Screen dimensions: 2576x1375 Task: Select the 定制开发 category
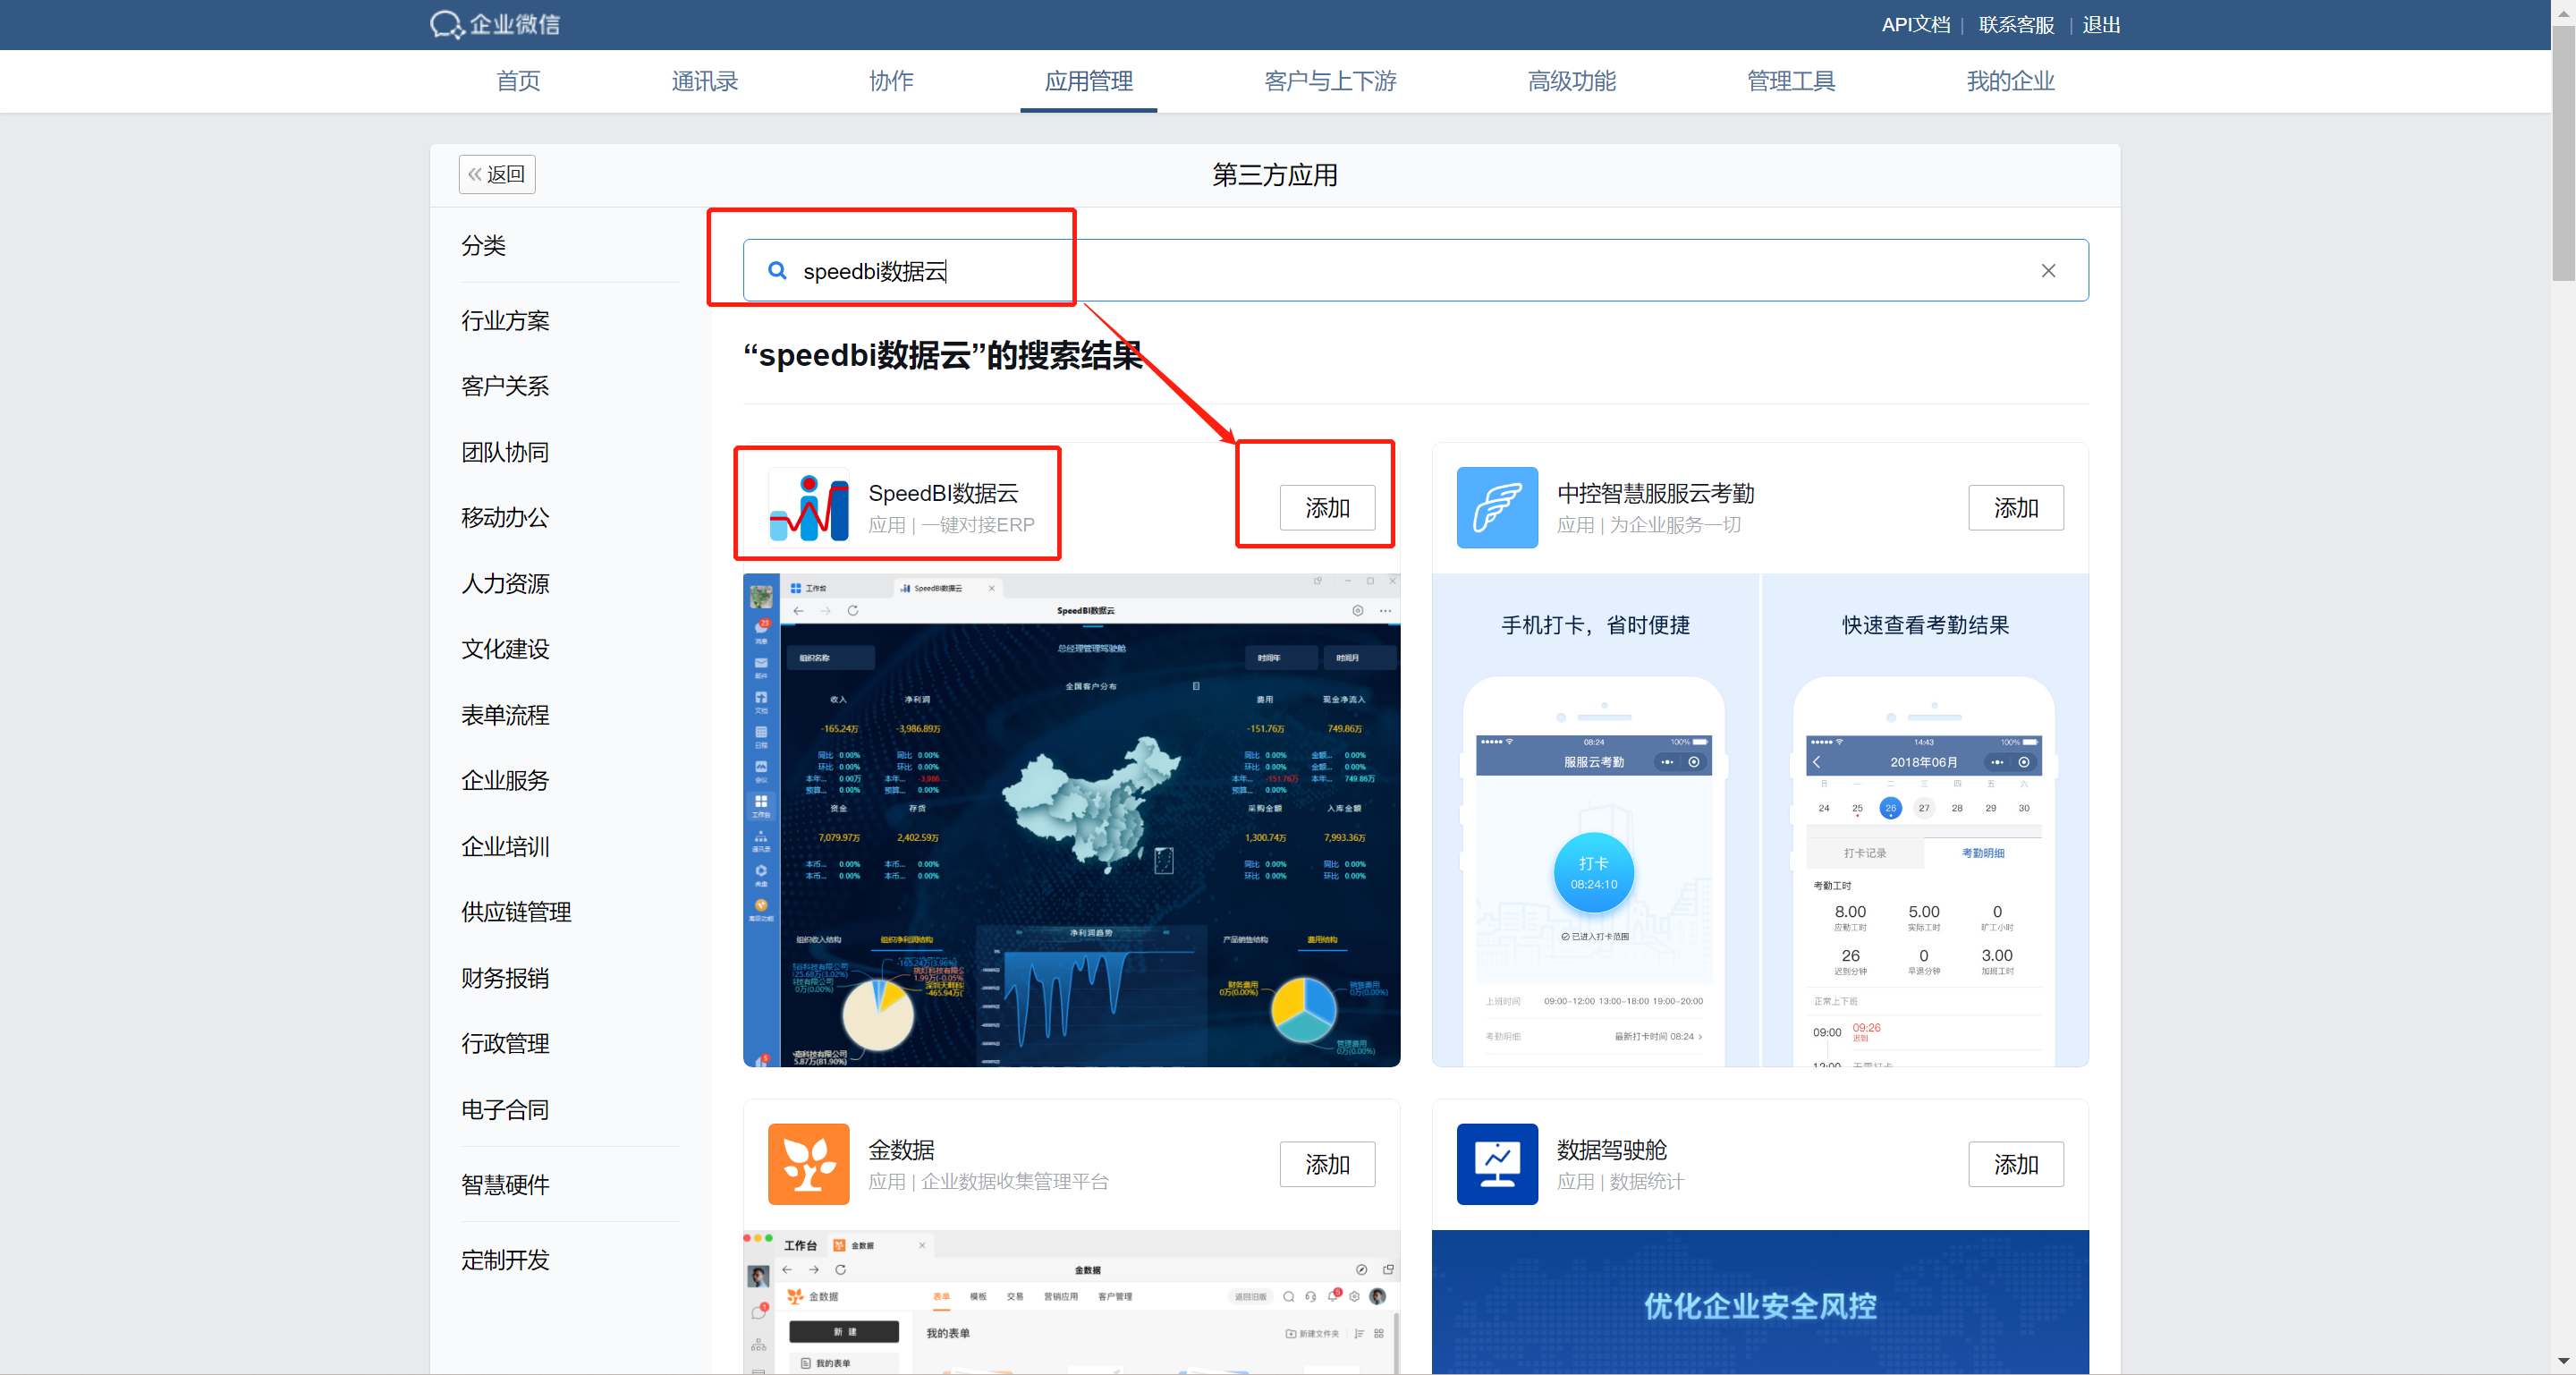tap(505, 1260)
